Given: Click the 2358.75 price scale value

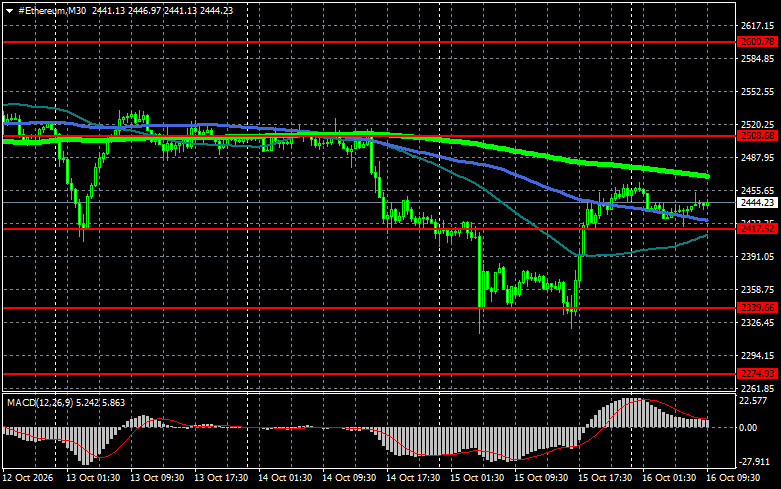Looking at the screenshot, I should pos(758,289).
